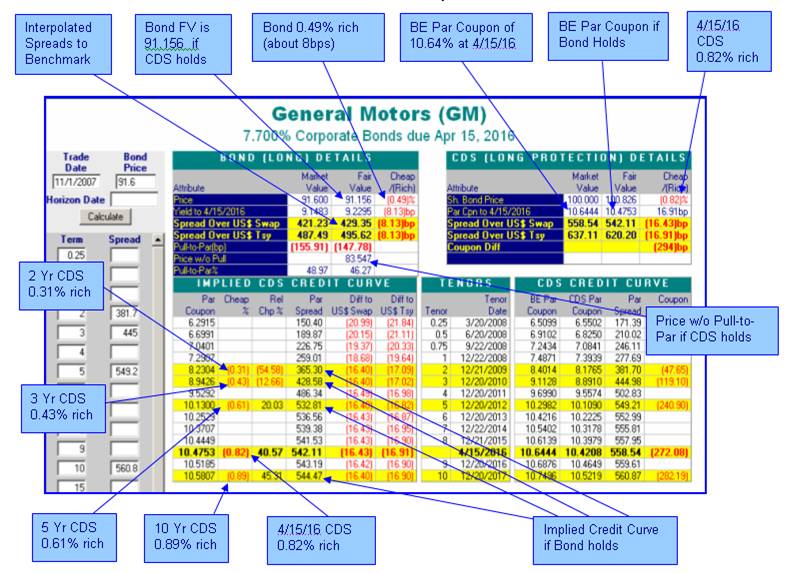Select the swap spread fair value 429.35
This screenshot has width=787, height=573.
pyautogui.click(x=356, y=224)
